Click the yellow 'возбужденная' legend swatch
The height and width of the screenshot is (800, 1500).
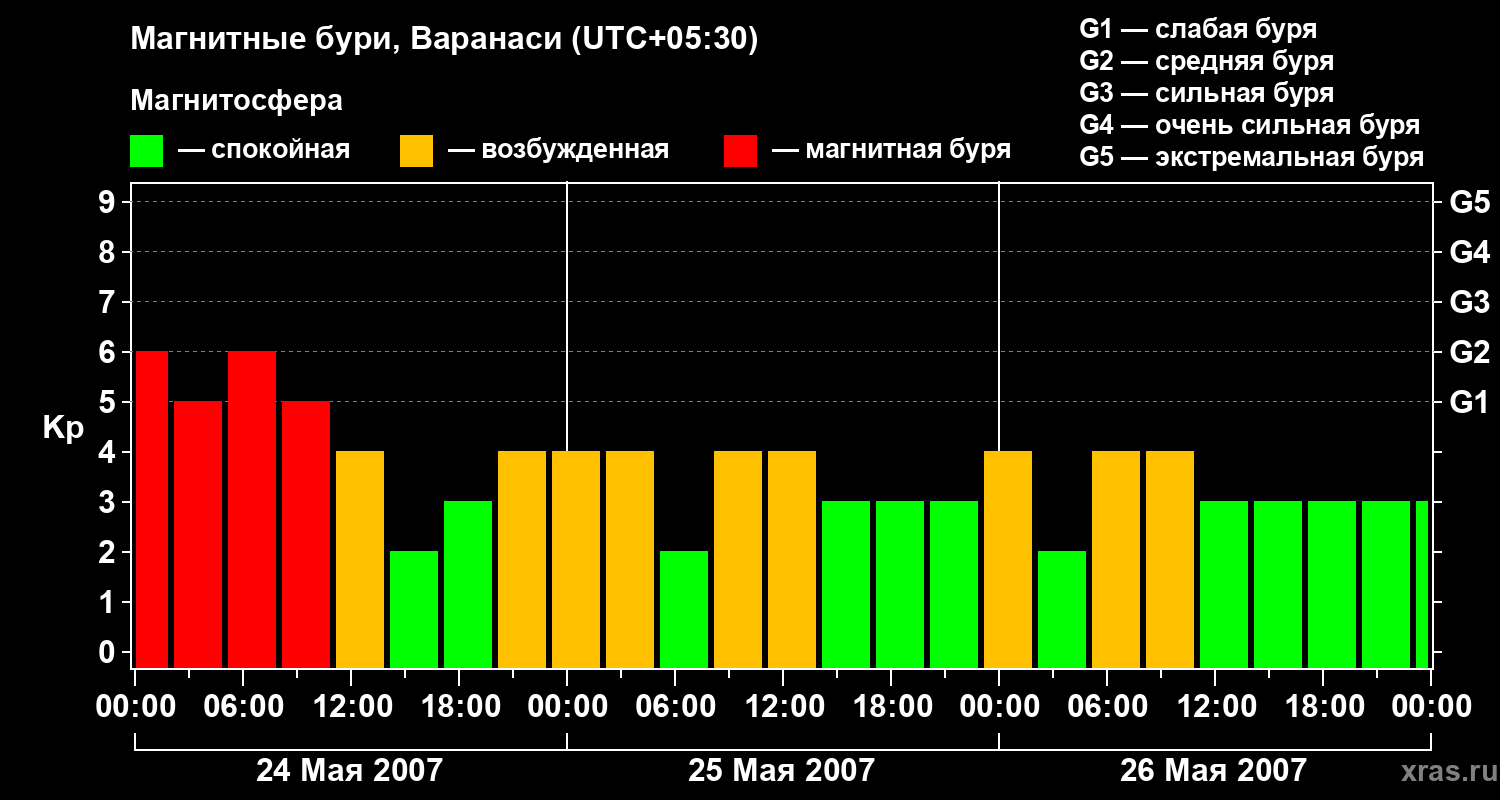tap(417, 151)
